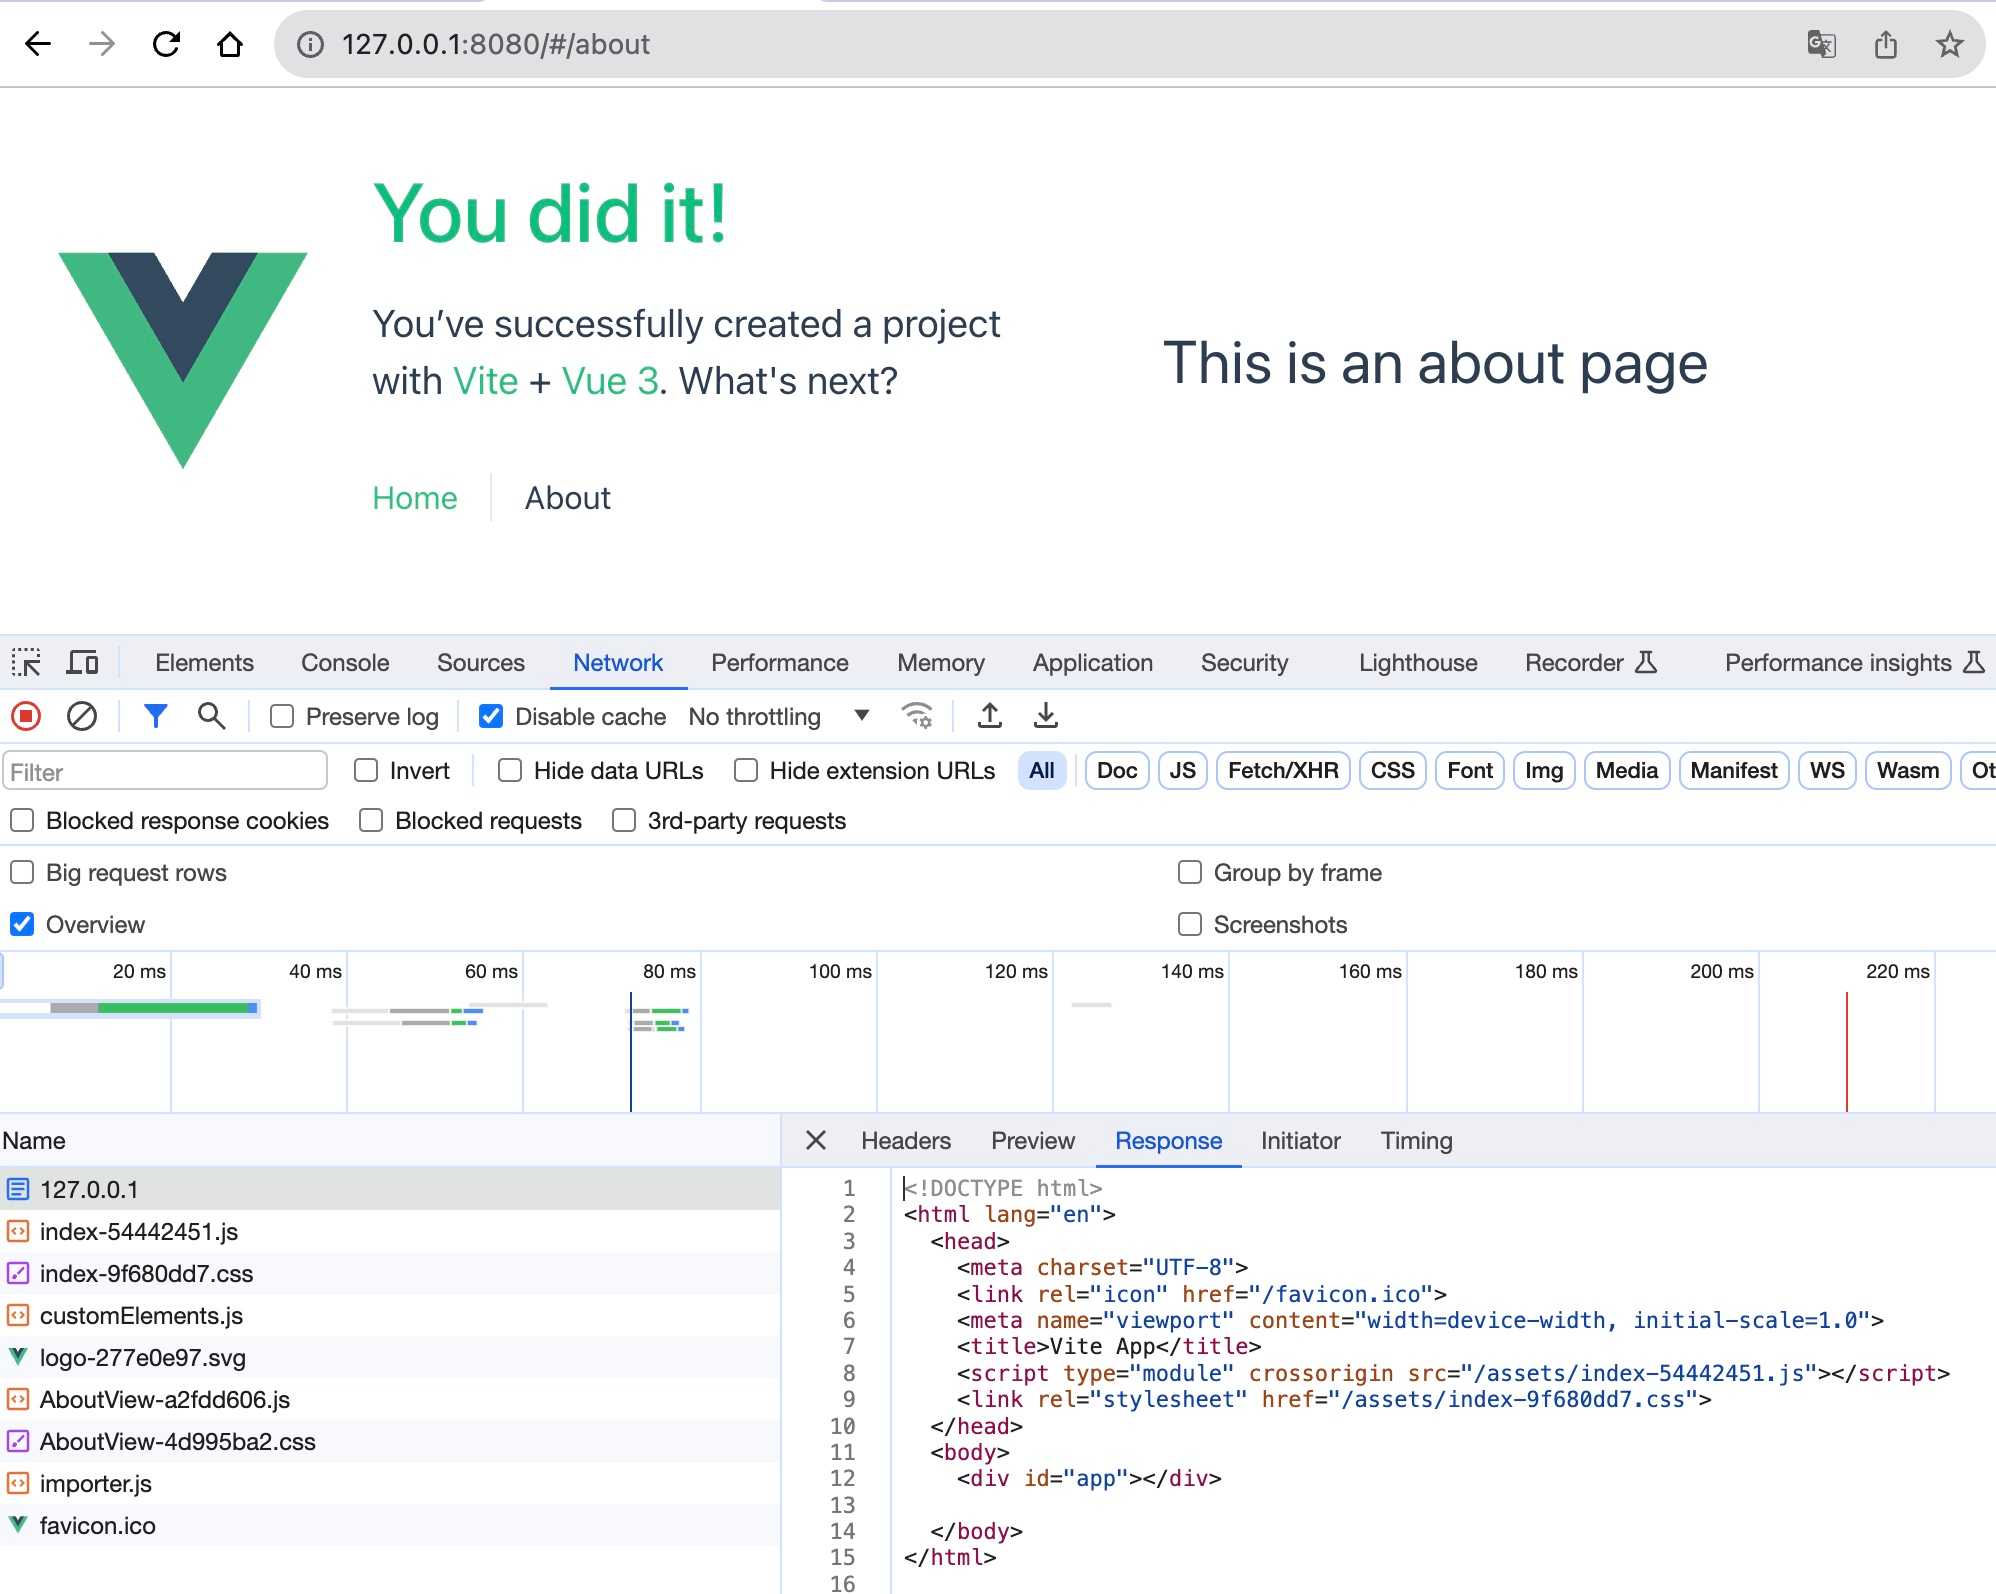Switch to the Preview tab
The height and width of the screenshot is (1594, 1996).
(1033, 1140)
